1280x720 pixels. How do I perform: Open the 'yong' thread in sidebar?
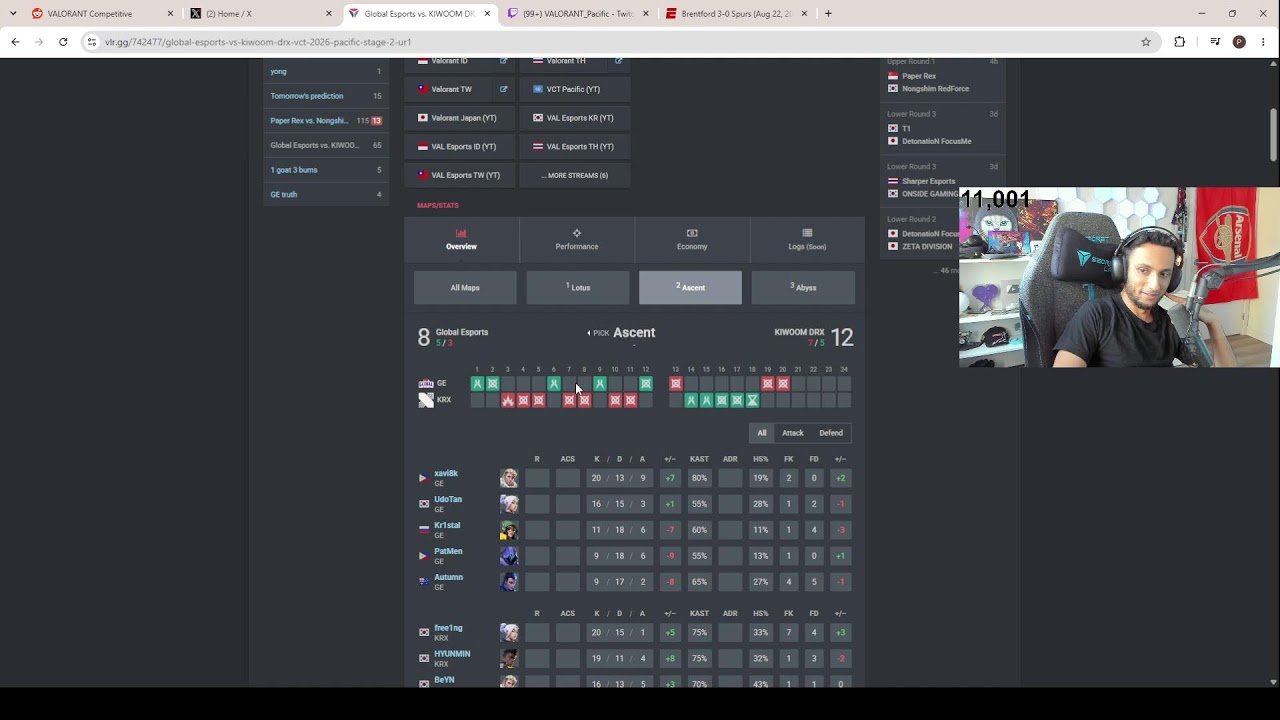coord(326,72)
